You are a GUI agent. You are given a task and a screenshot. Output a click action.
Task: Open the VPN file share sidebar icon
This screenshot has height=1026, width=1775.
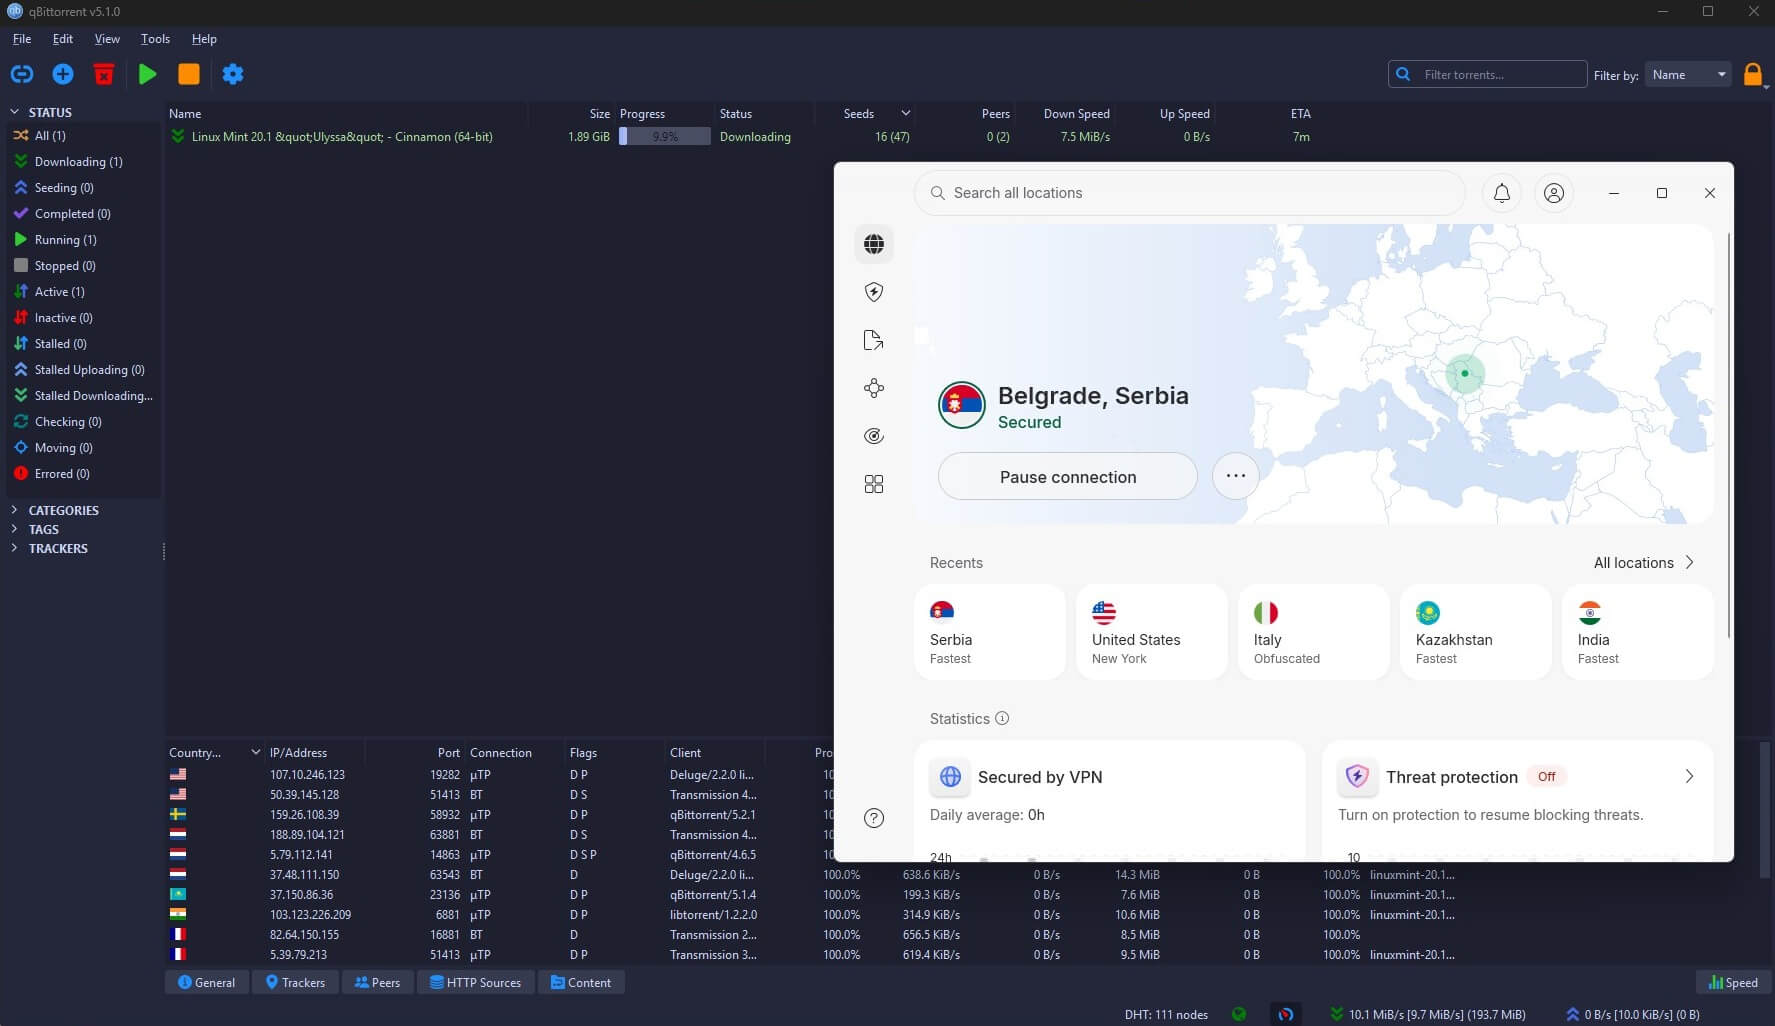click(874, 340)
